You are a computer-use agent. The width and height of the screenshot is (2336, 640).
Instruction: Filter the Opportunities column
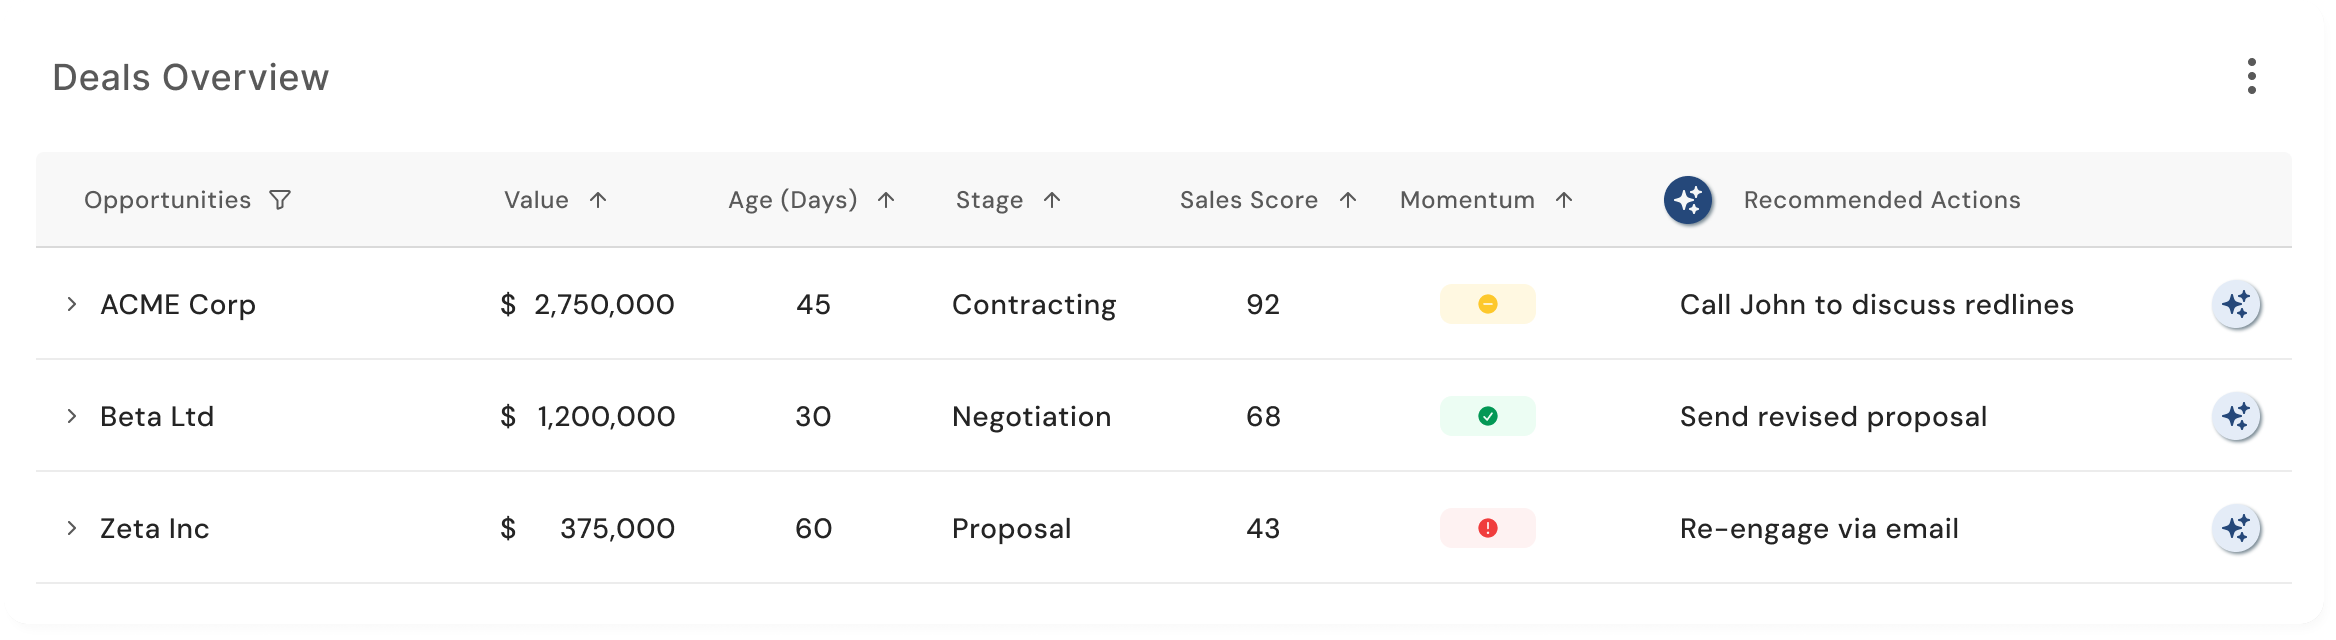click(x=280, y=200)
